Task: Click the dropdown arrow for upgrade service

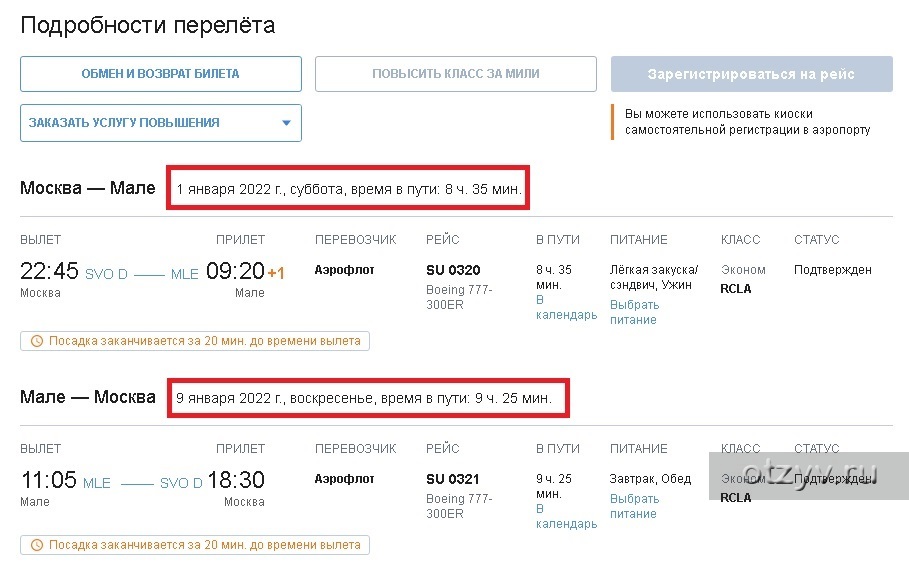Action: [x=286, y=123]
